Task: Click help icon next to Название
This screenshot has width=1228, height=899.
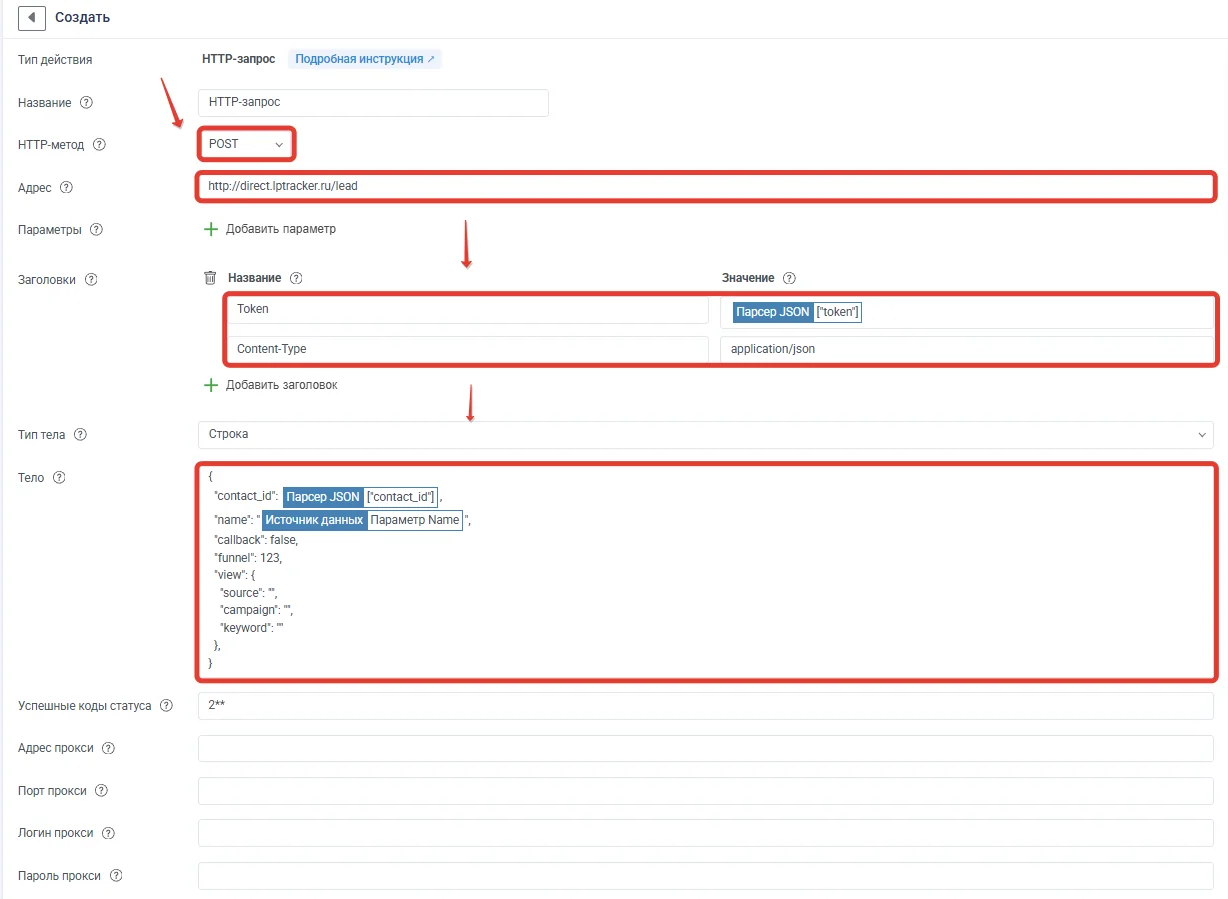Action: (86, 102)
